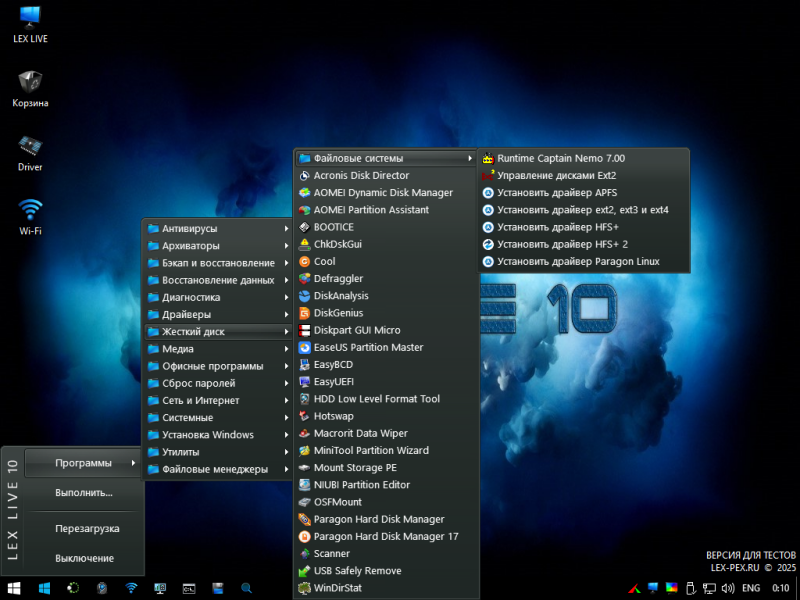This screenshot has height=600, width=800.
Task: Click the Acronis Disk Director icon
Action: pyautogui.click(x=305, y=176)
